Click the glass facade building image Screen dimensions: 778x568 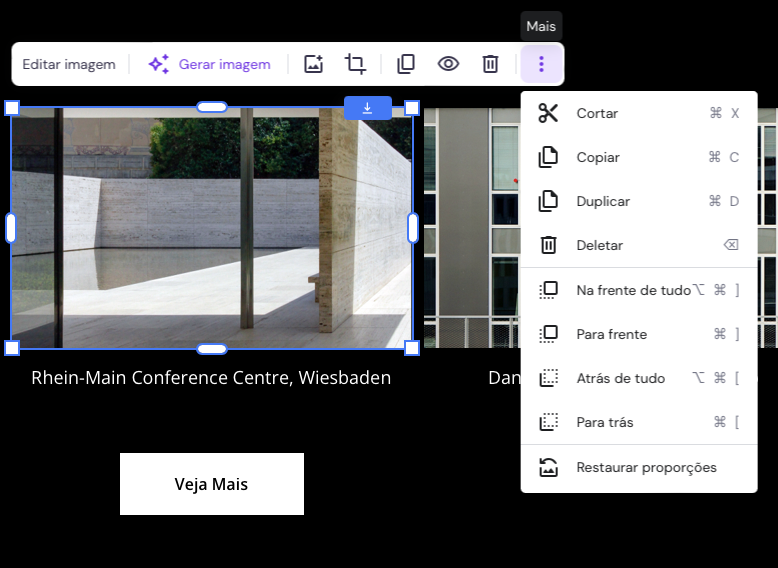(x=472, y=228)
